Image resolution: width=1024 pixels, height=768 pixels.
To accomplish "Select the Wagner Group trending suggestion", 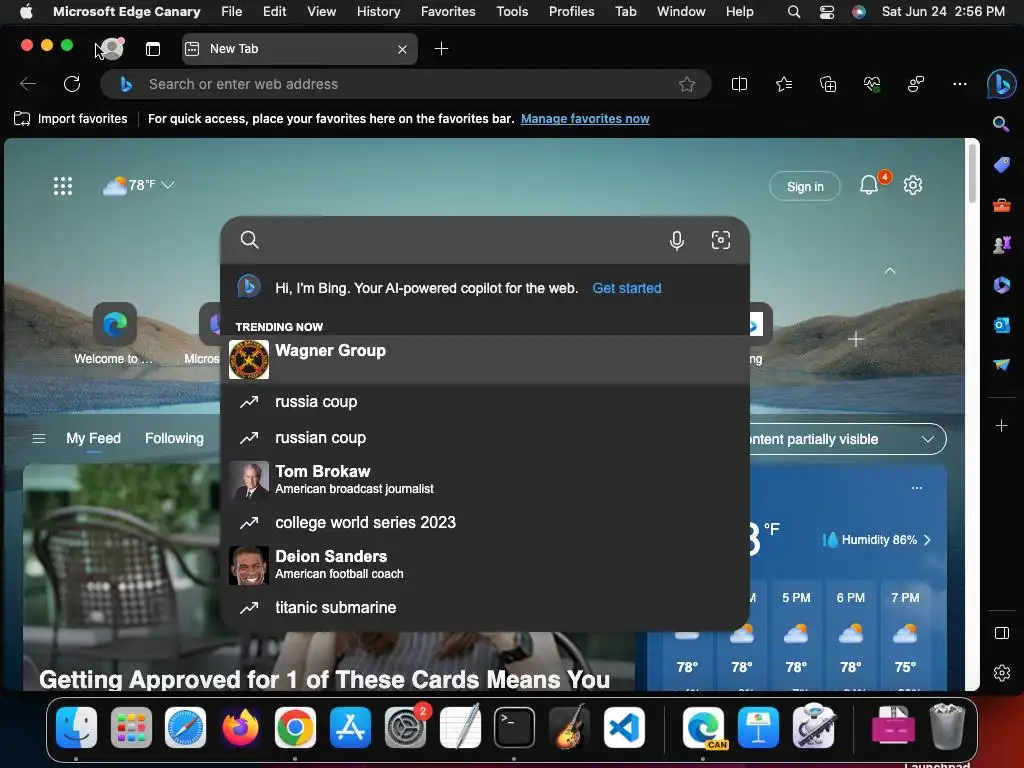I will (485, 360).
